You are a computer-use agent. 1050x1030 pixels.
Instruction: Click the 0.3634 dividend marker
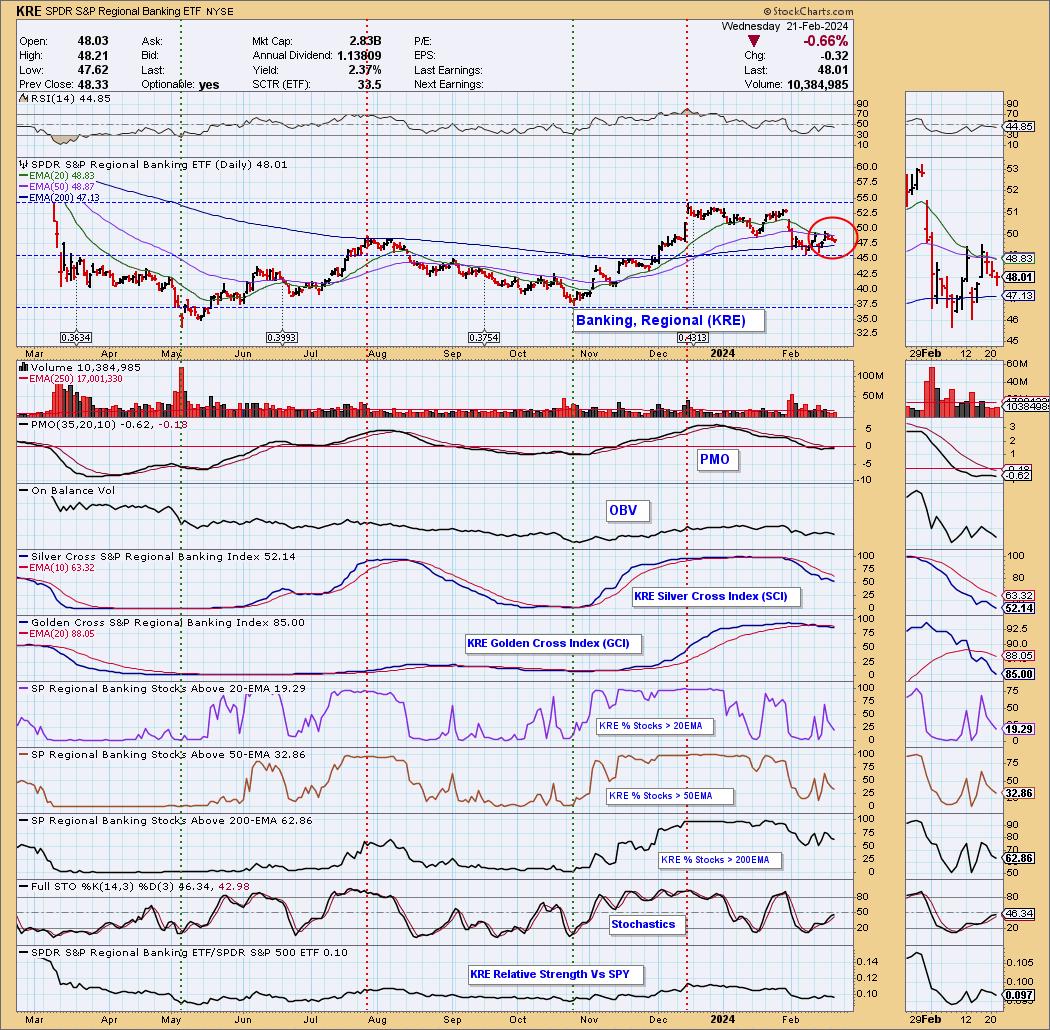click(76, 338)
